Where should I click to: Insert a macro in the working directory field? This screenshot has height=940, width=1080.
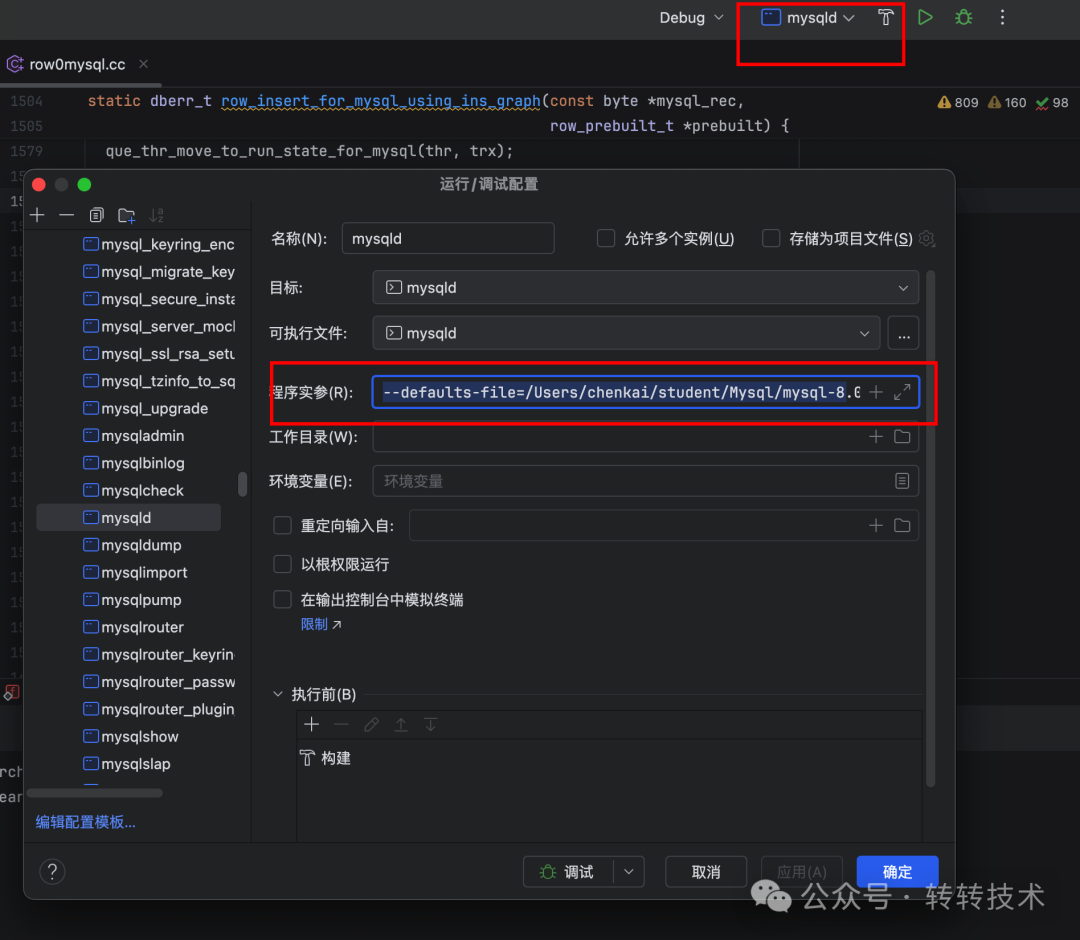point(876,437)
